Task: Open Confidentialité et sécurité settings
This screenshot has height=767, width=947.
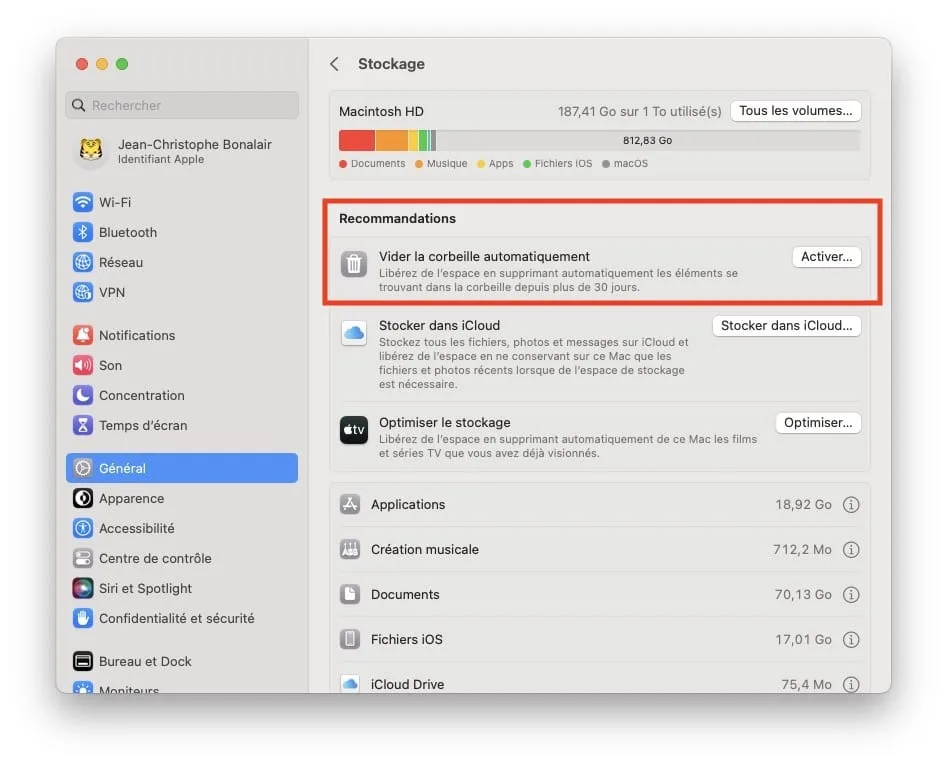Action: coord(182,618)
